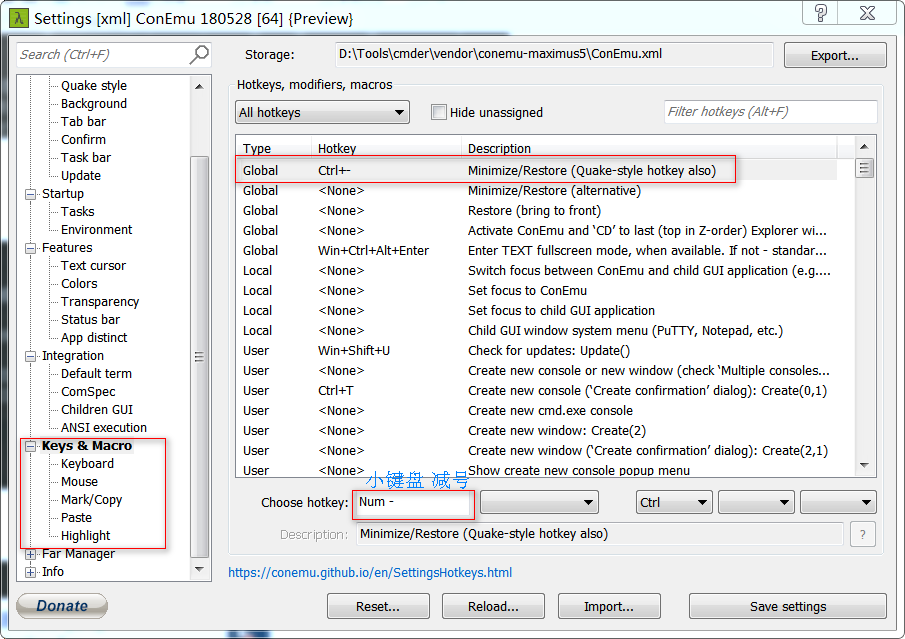
Task: Click the settings tree scrollbar thumb
Action: point(199,356)
